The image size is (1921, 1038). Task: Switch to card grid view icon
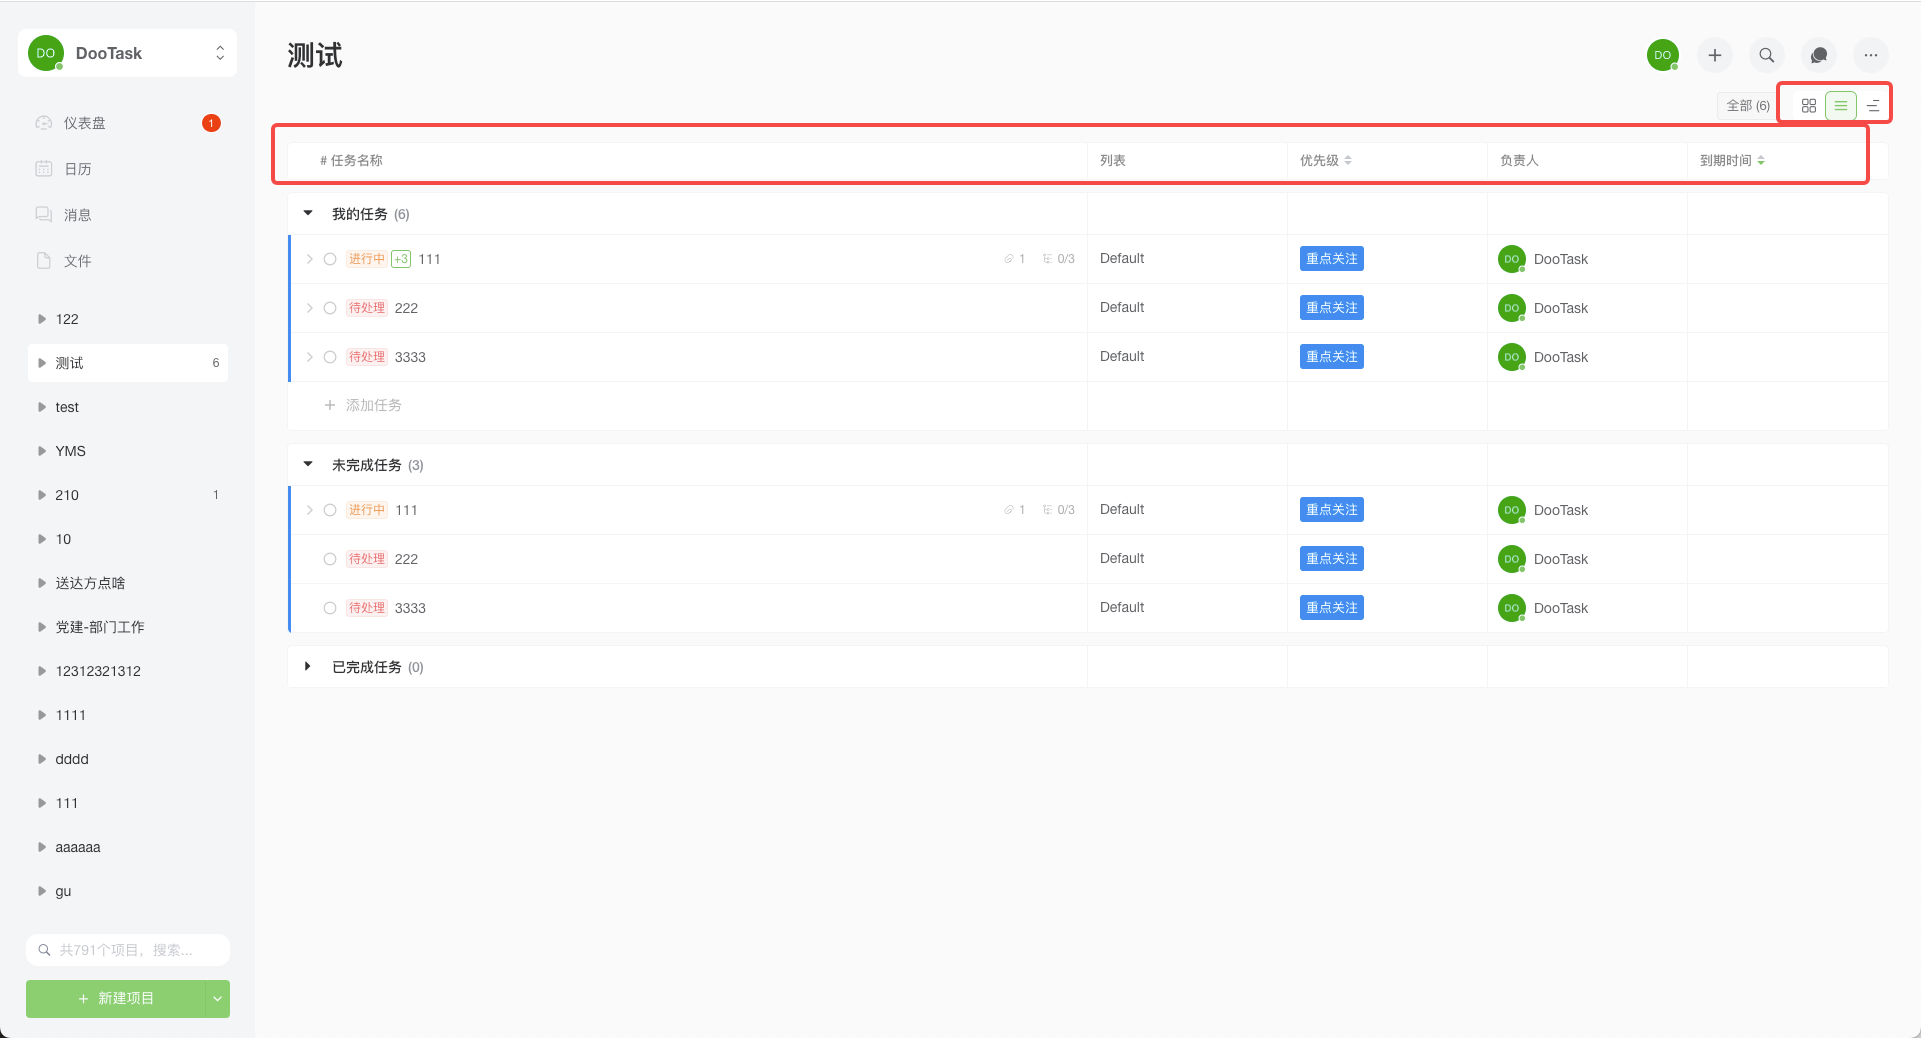coord(1808,104)
